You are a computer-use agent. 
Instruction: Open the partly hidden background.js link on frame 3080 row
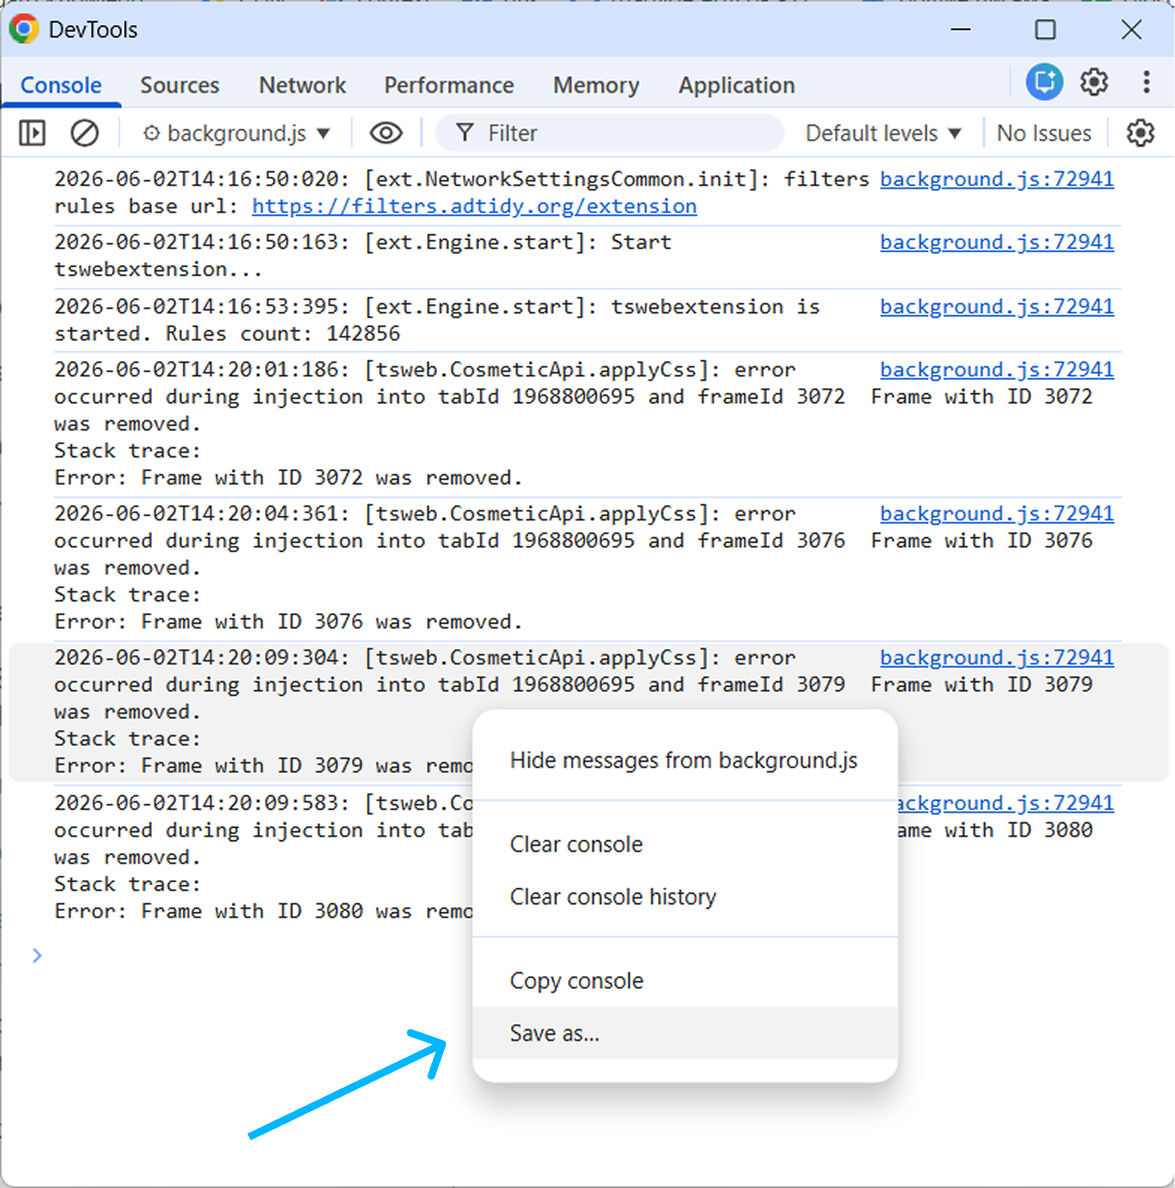tap(1006, 803)
